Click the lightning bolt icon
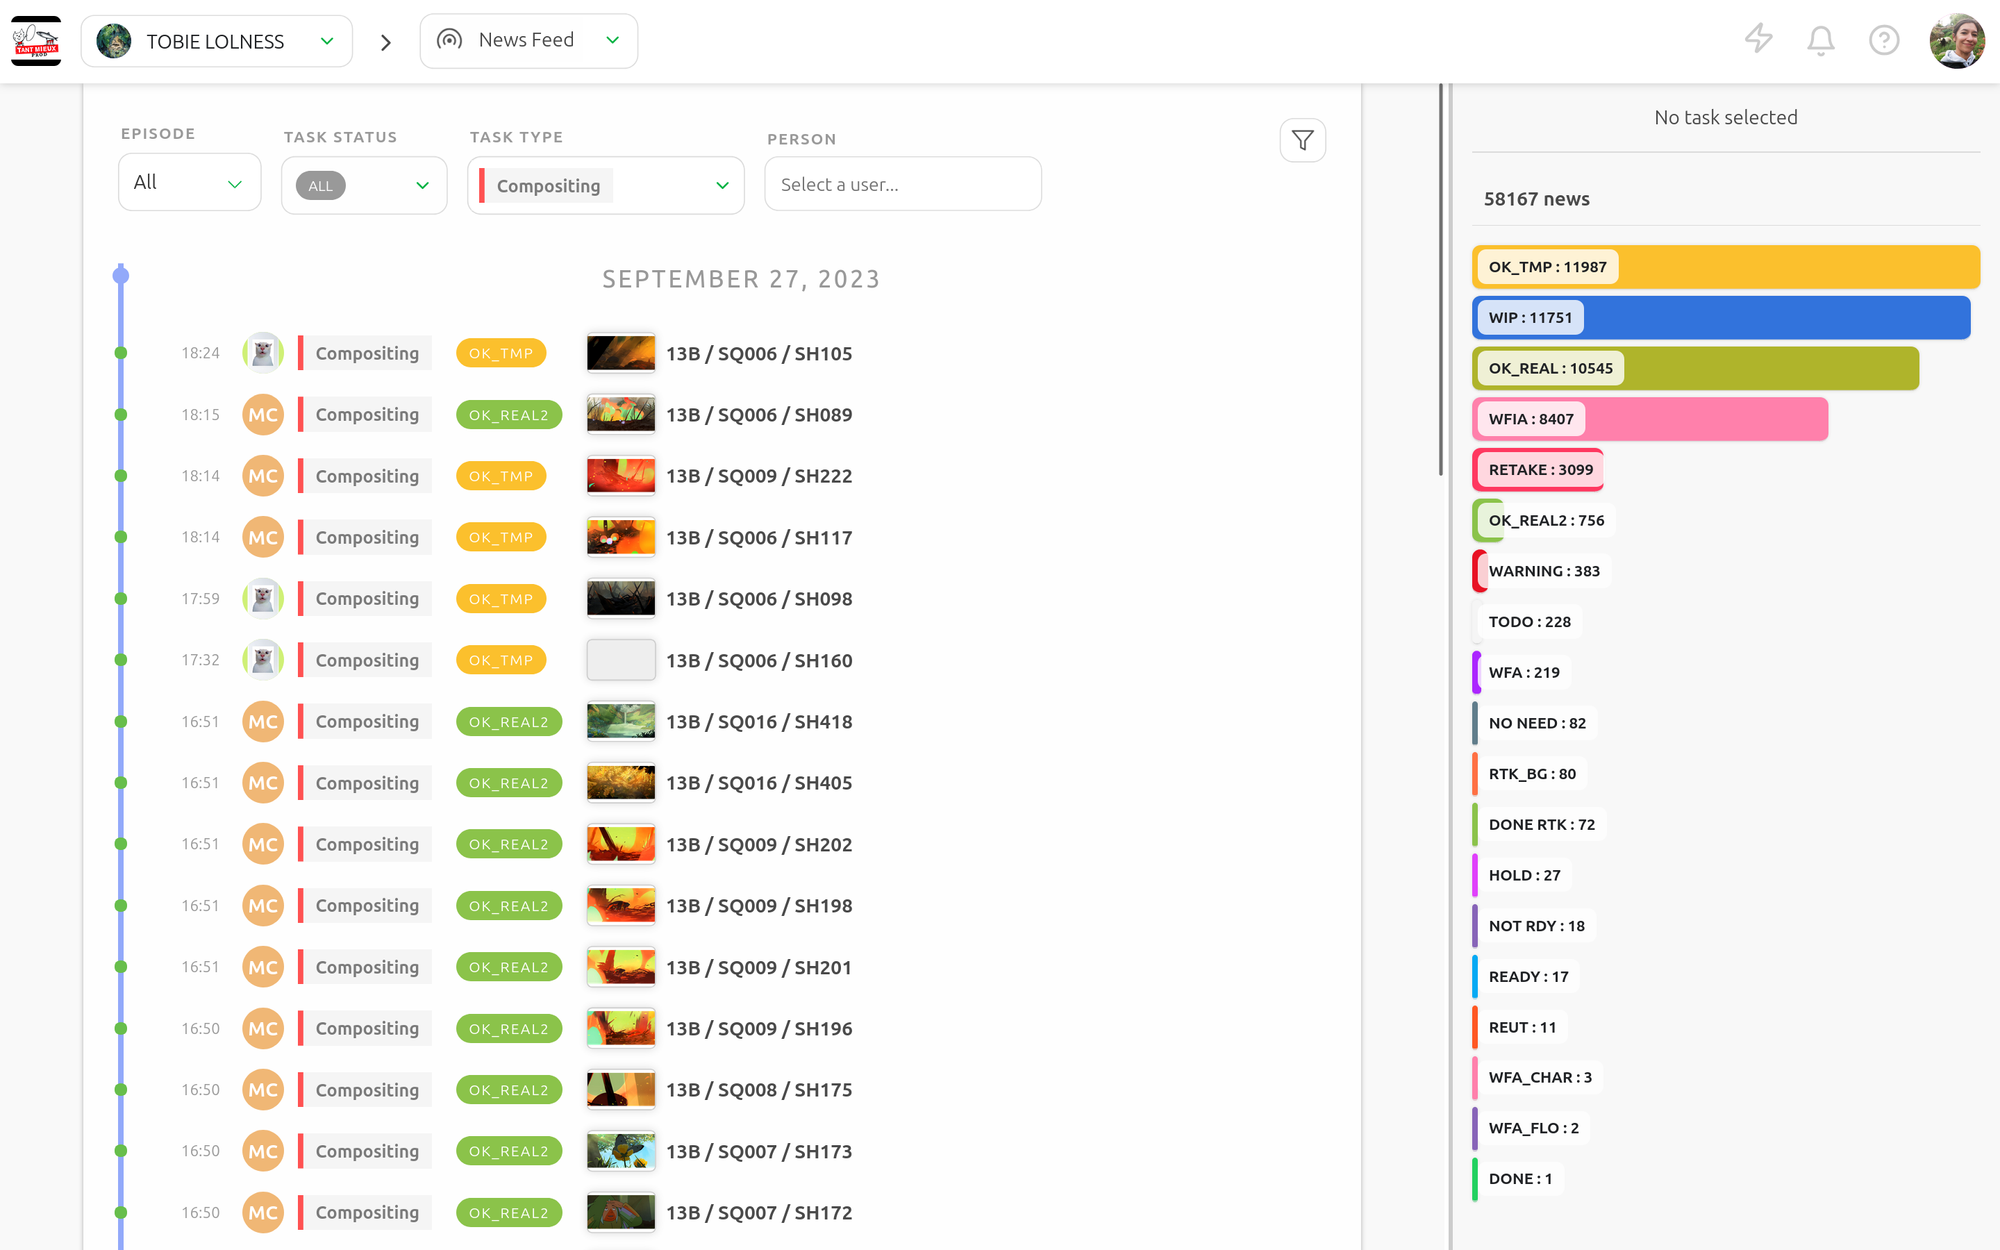This screenshot has width=2000, height=1250. pyautogui.click(x=1758, y=40)
